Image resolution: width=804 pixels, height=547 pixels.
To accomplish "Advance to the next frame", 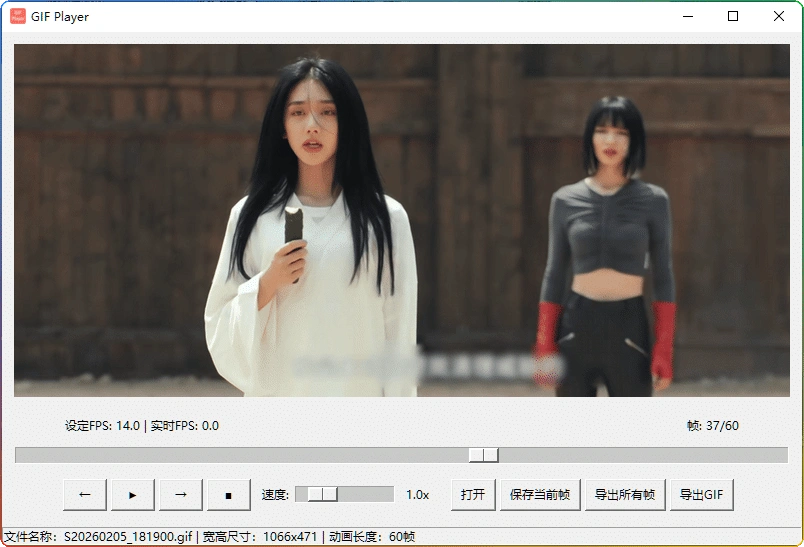I will pos(180,495).
